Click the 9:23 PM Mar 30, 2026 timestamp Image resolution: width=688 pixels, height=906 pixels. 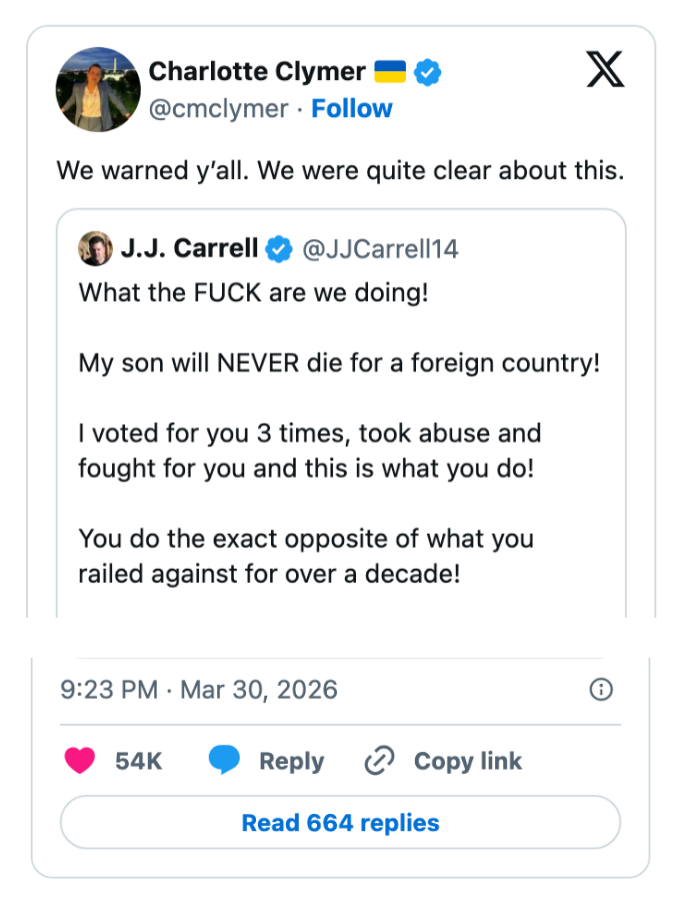pyautogui.click(x=199, y=689)
